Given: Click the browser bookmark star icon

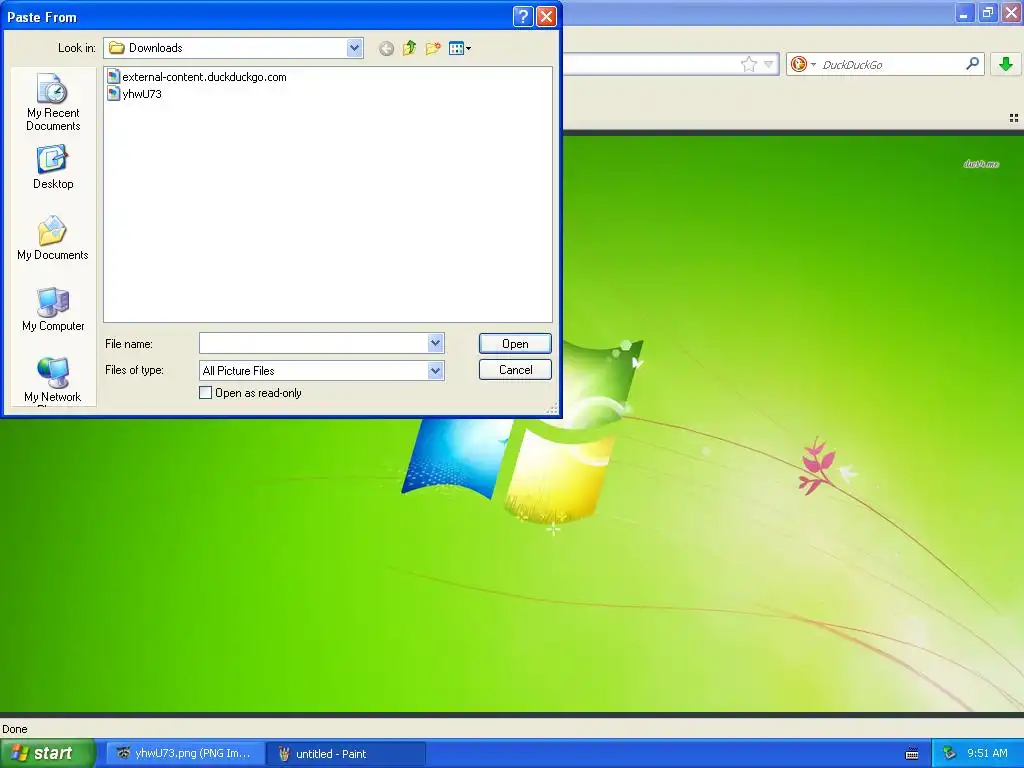Looking at the screenshot, I should [748, 64].
